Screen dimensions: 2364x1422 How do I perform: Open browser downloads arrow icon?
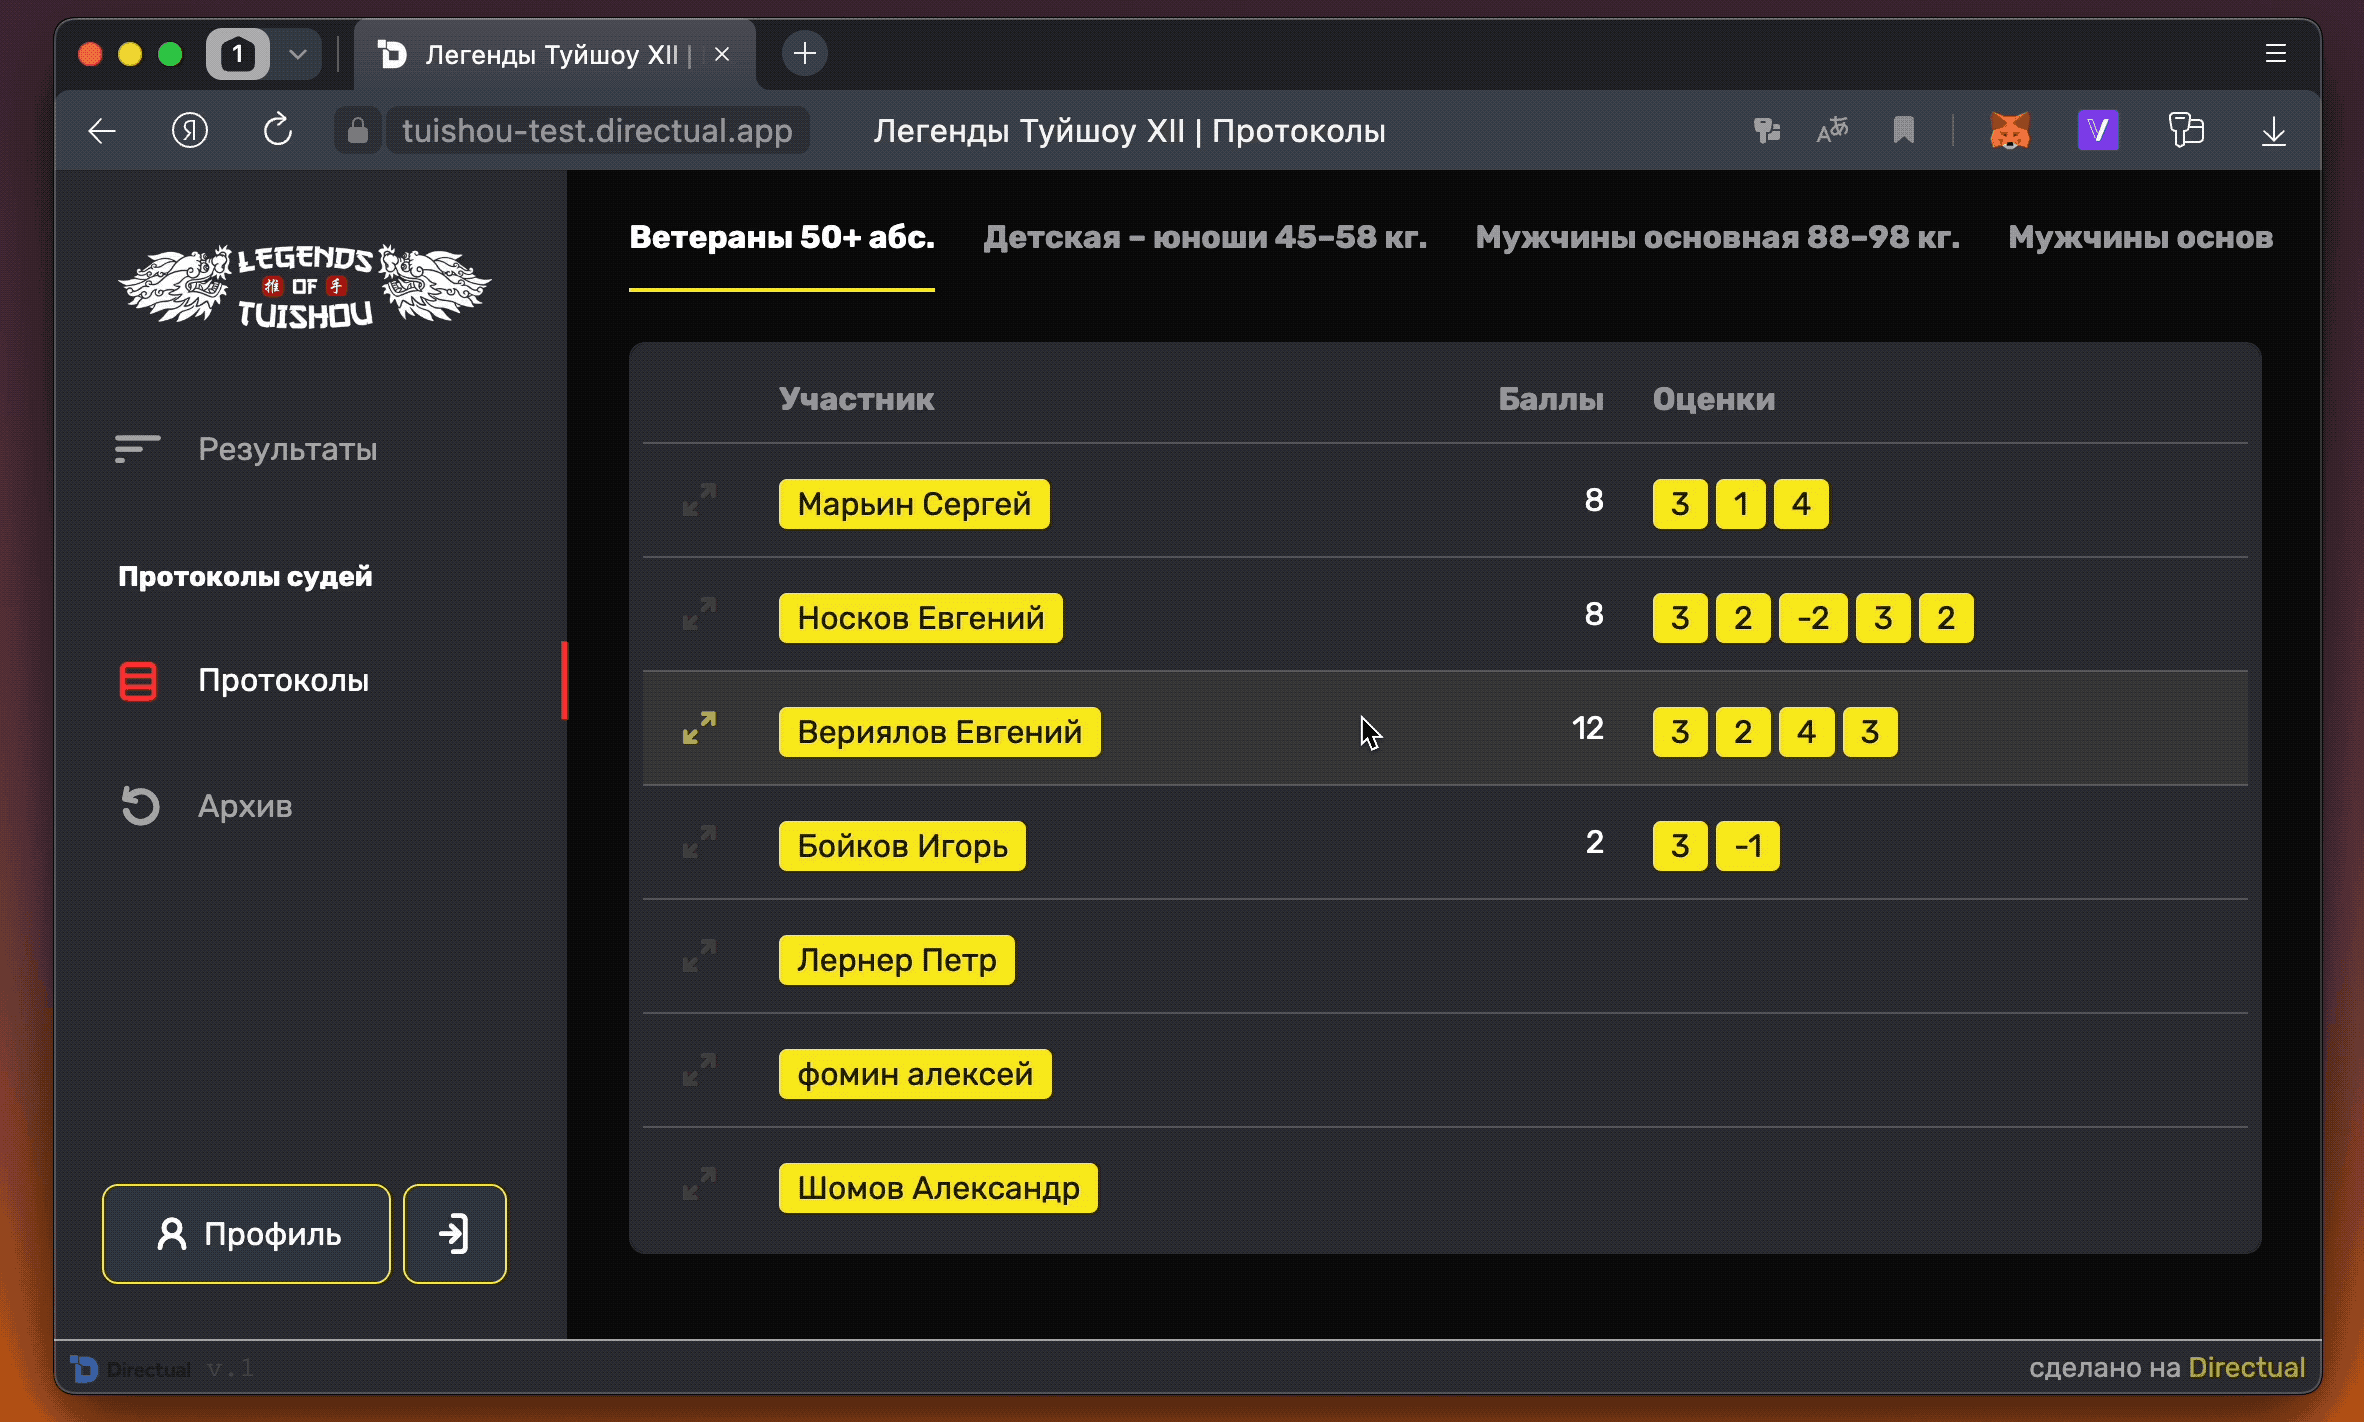2273,131
